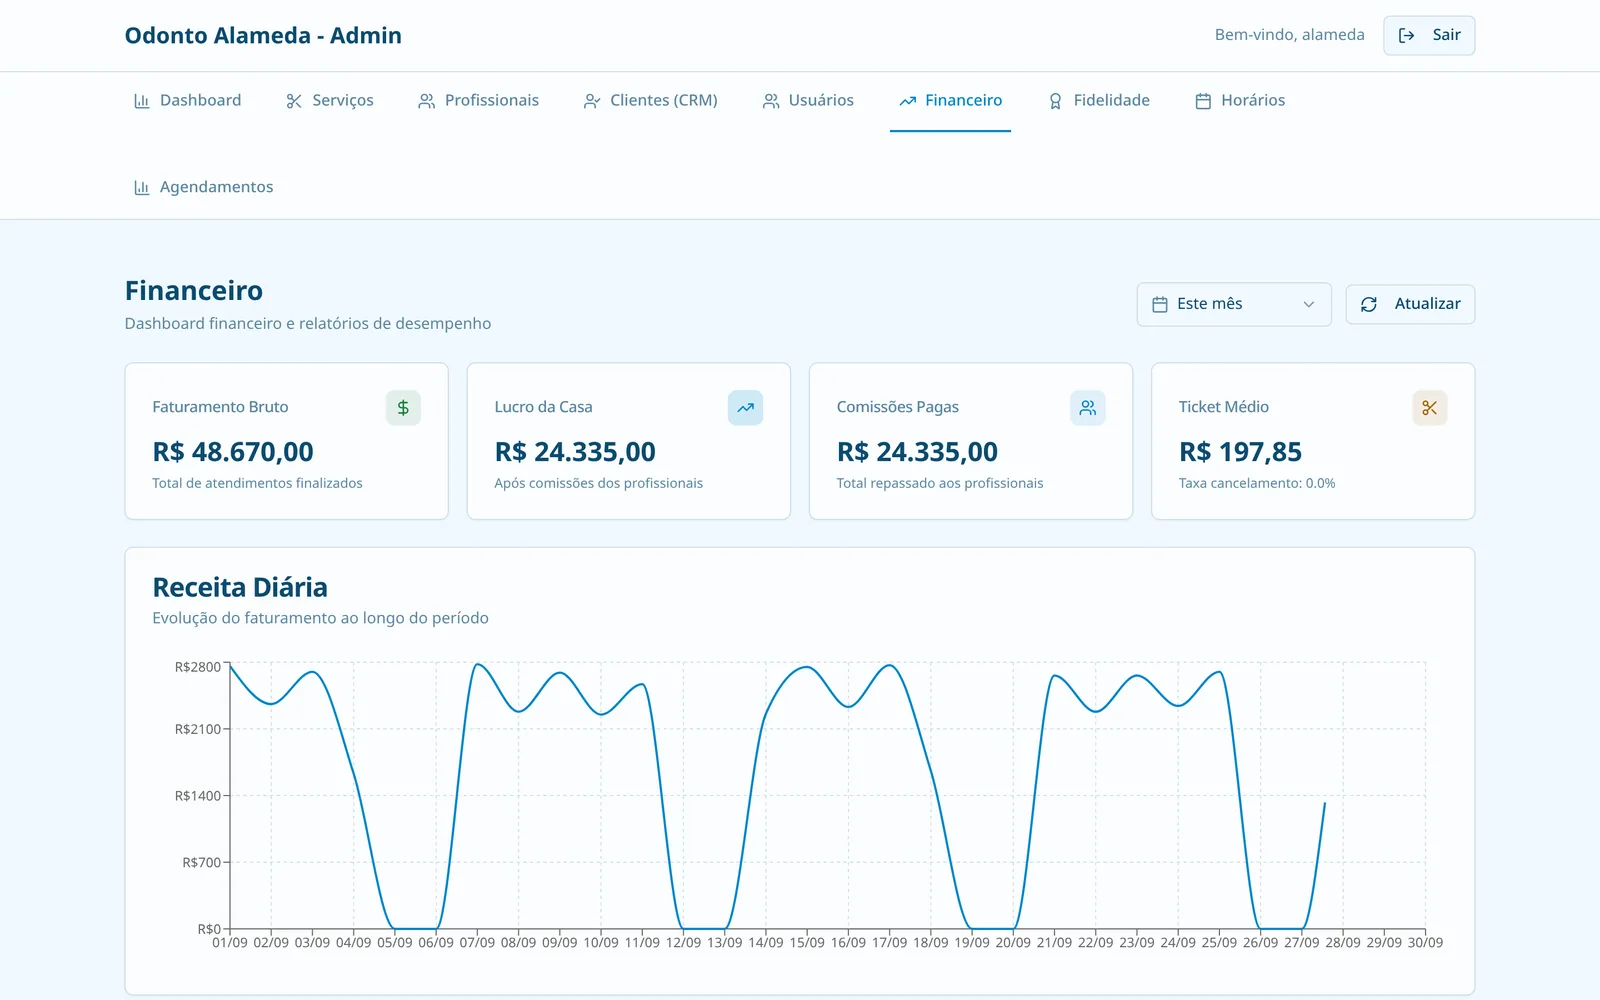This screenshot has width=1600, height=1000.
Task: Click the award ribbon icon beside Fidelidade
Action: point(1055,101)
